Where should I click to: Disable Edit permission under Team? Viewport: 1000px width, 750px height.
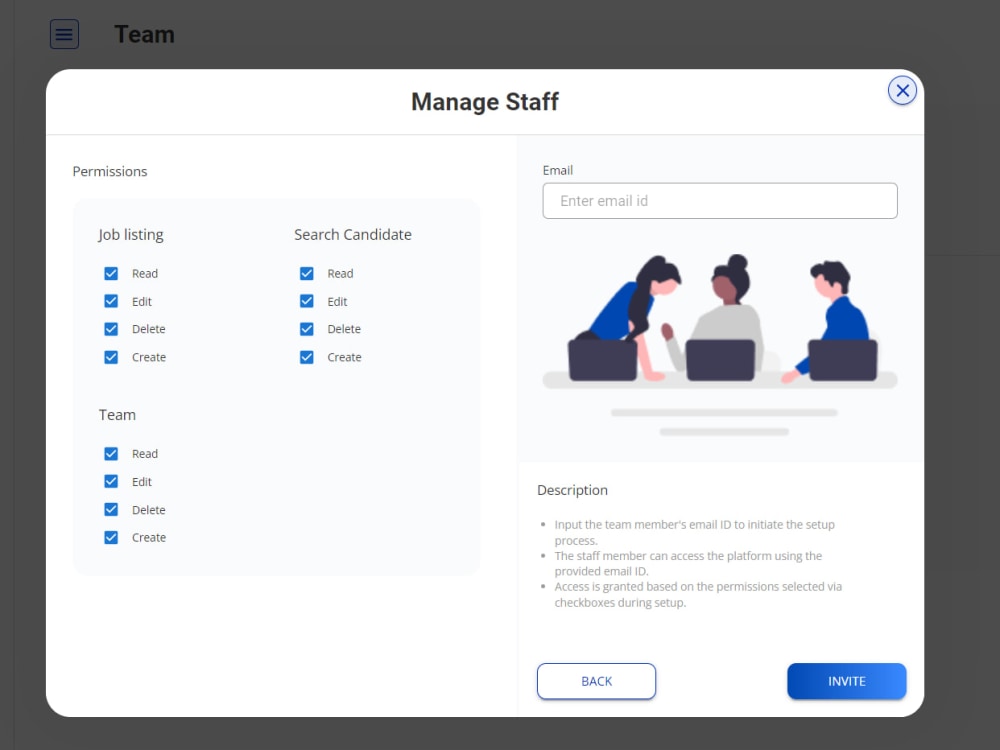[x=111, y=482]
